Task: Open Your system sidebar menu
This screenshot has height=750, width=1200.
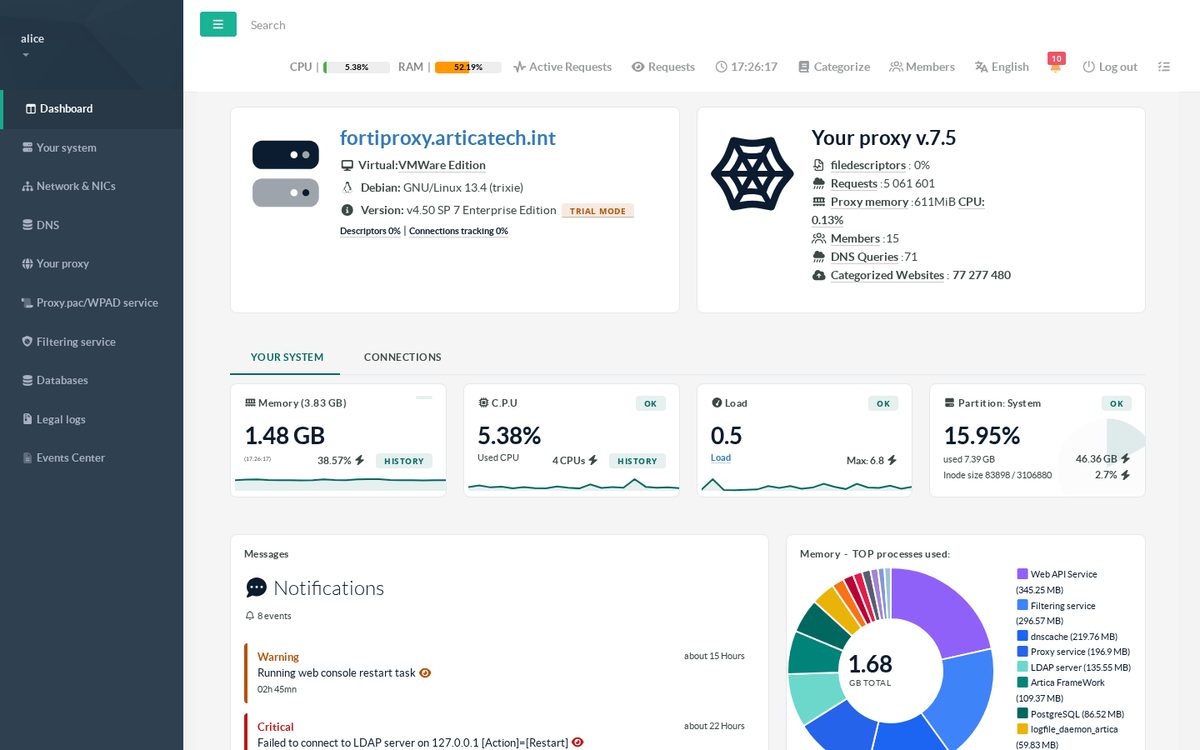Action: [92, 147]
